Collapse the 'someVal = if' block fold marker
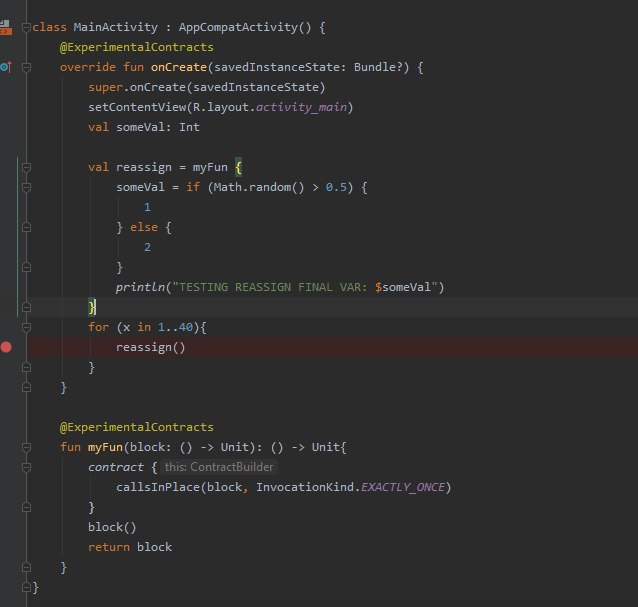Image resolution: width=638 pixels, height=607 pixels. (x=26, y=187)
